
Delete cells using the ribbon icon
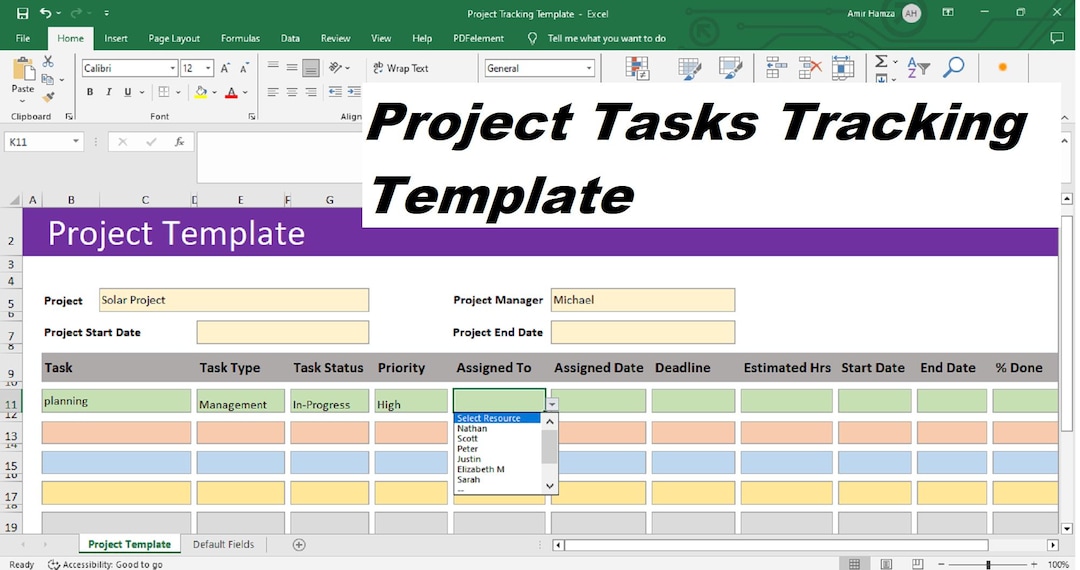[810, 68]
